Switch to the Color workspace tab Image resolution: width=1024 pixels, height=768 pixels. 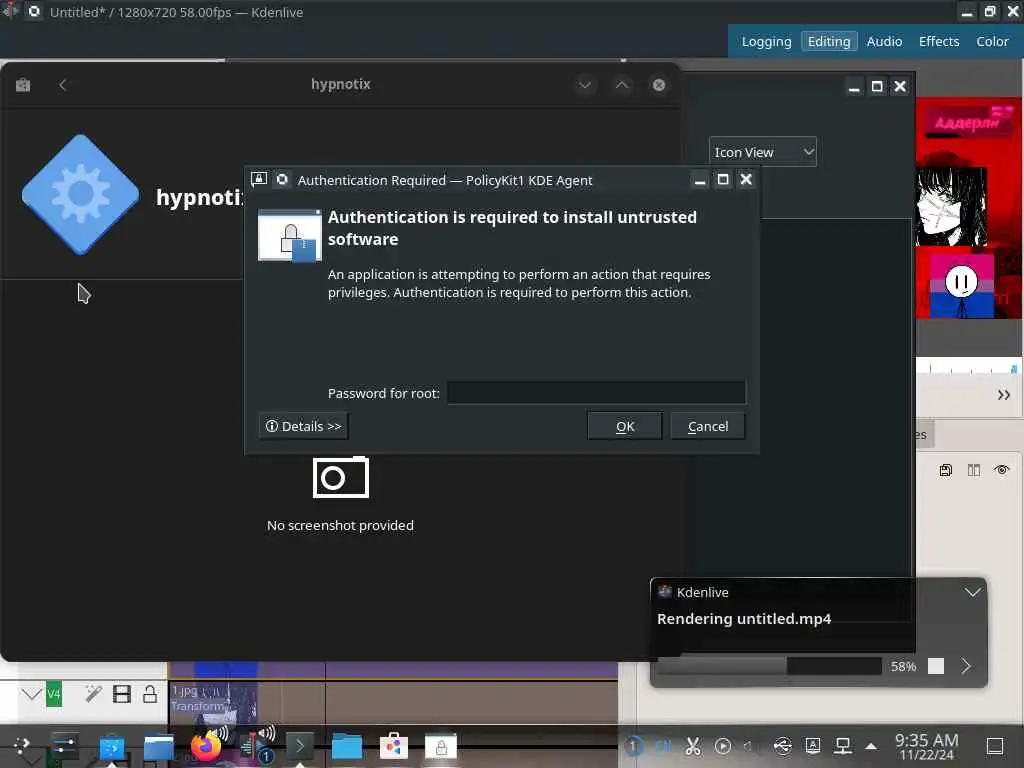click(x=992, y=42)
